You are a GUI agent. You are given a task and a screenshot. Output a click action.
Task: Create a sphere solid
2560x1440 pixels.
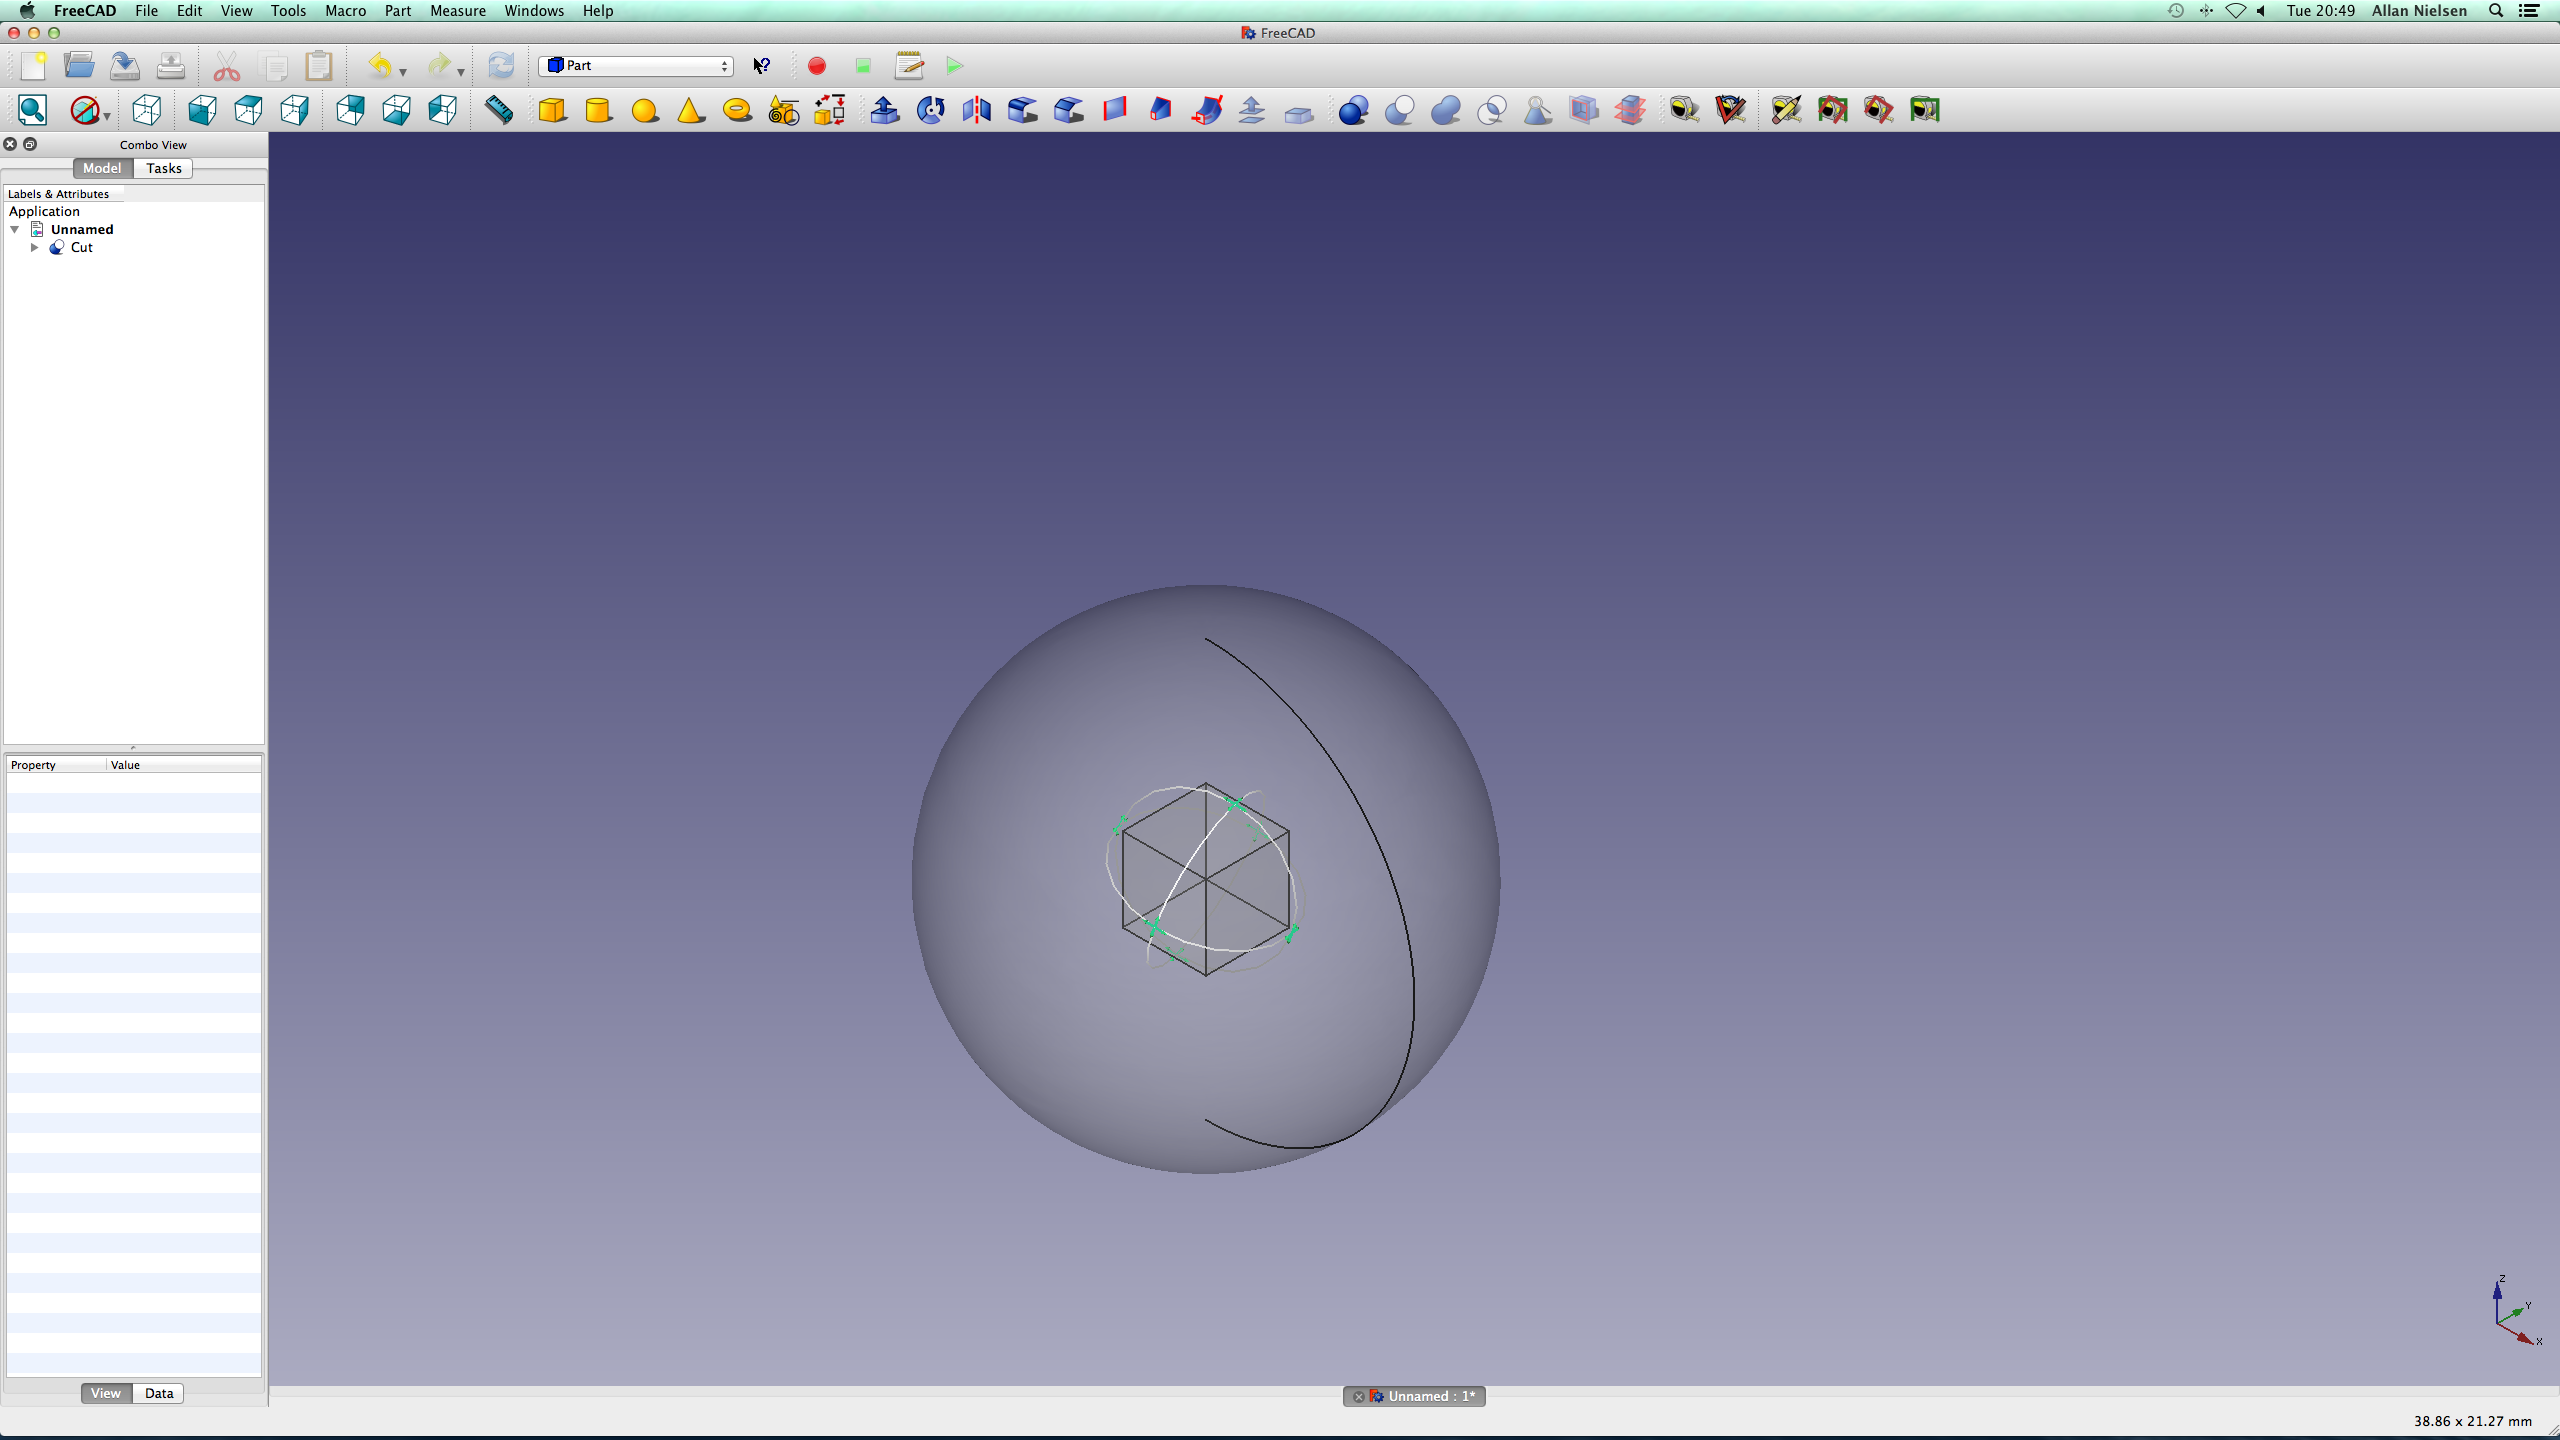click(645, 110)
